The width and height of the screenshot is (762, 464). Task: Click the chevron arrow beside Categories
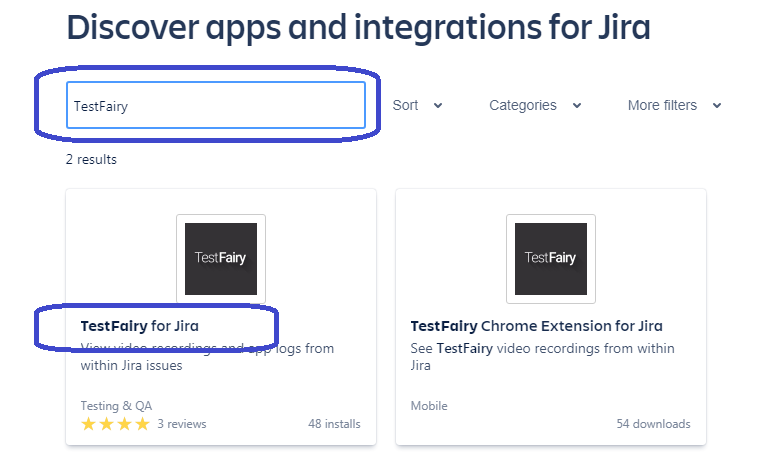[577, 106]
